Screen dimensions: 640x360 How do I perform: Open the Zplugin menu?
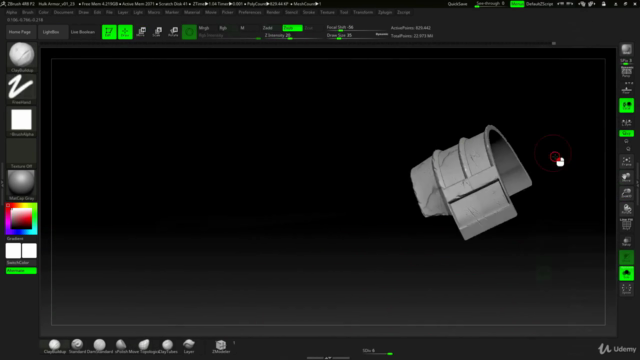pos(385,12)
